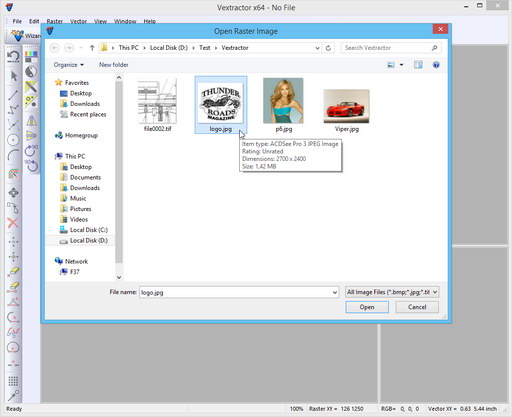Image resolution: width=512 pixels, height=417 pixels.
Task: Navigate to Local Disk (D:) breadcrumb
Action: (x=169, y=48)
